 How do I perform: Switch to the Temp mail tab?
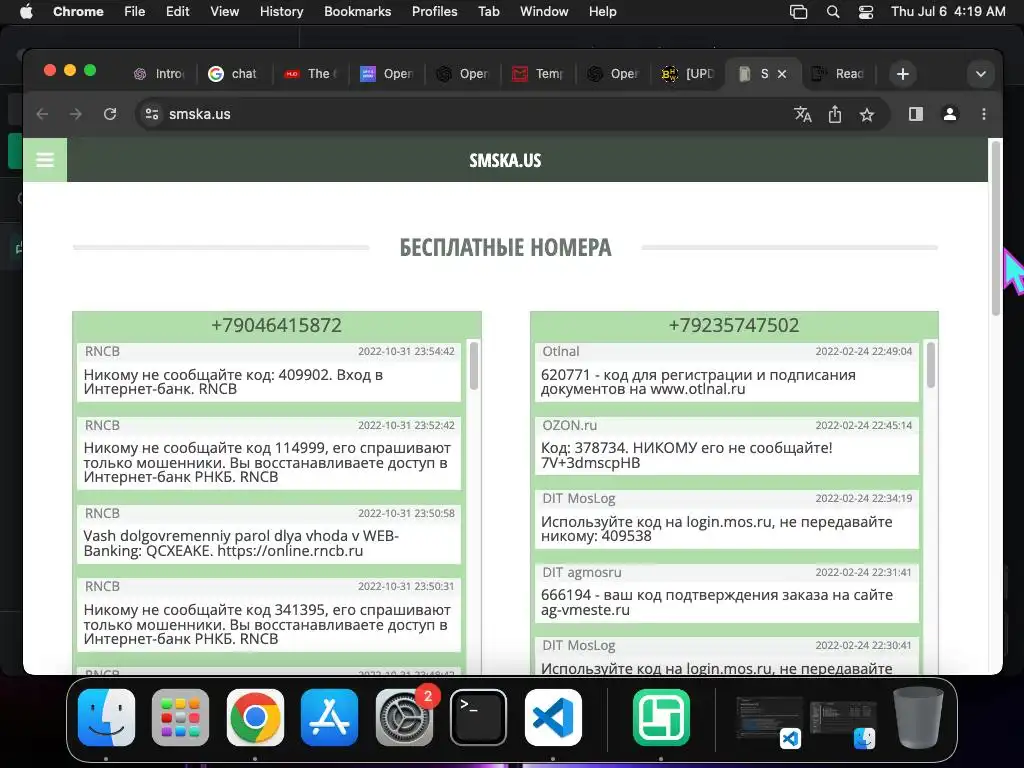539,74
